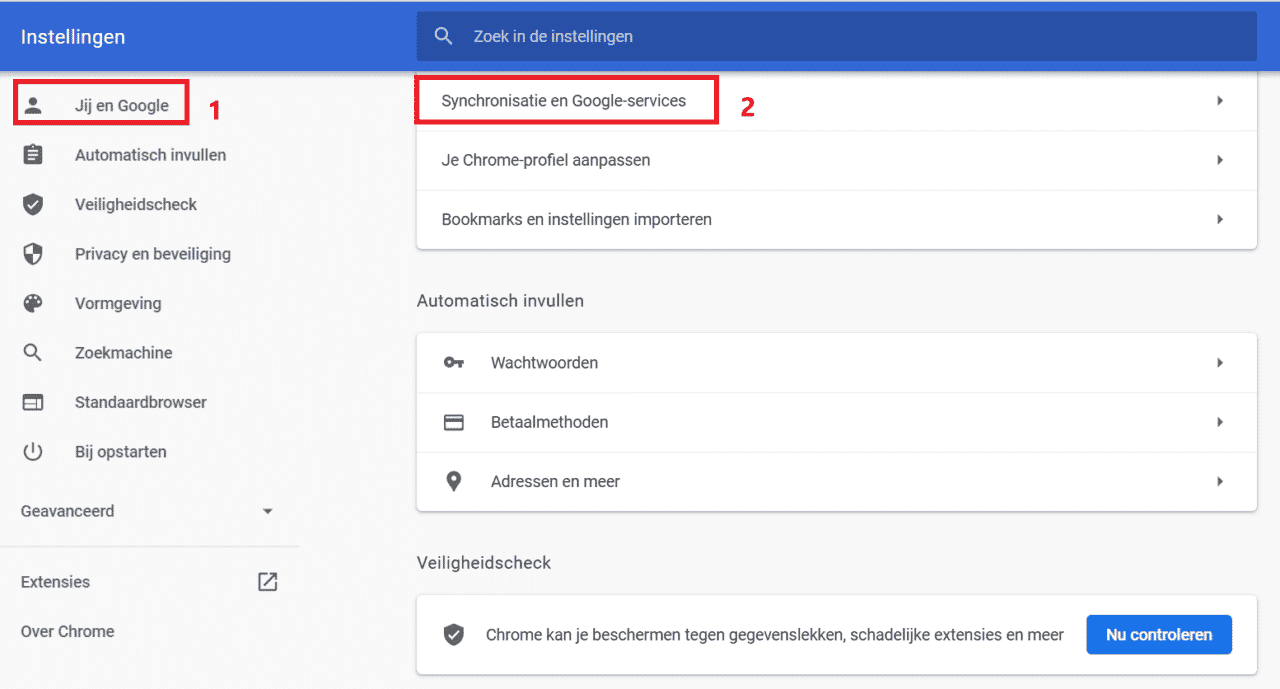Click the Zoek in de instellingen search field

click(x=836, y=36)
